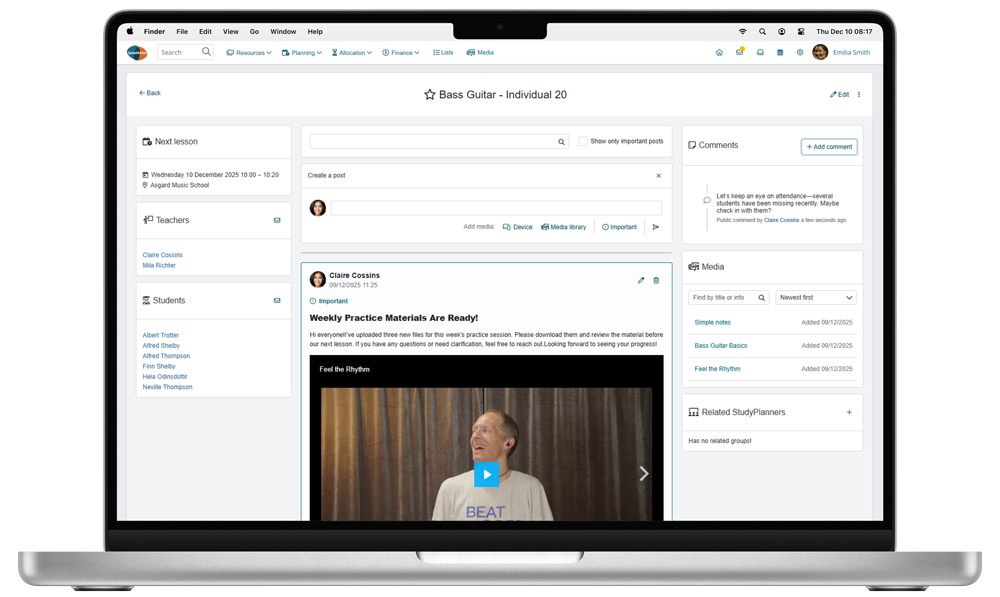Add media from Device
This screenshot has width=1000, height=597.
pos(517,227)
